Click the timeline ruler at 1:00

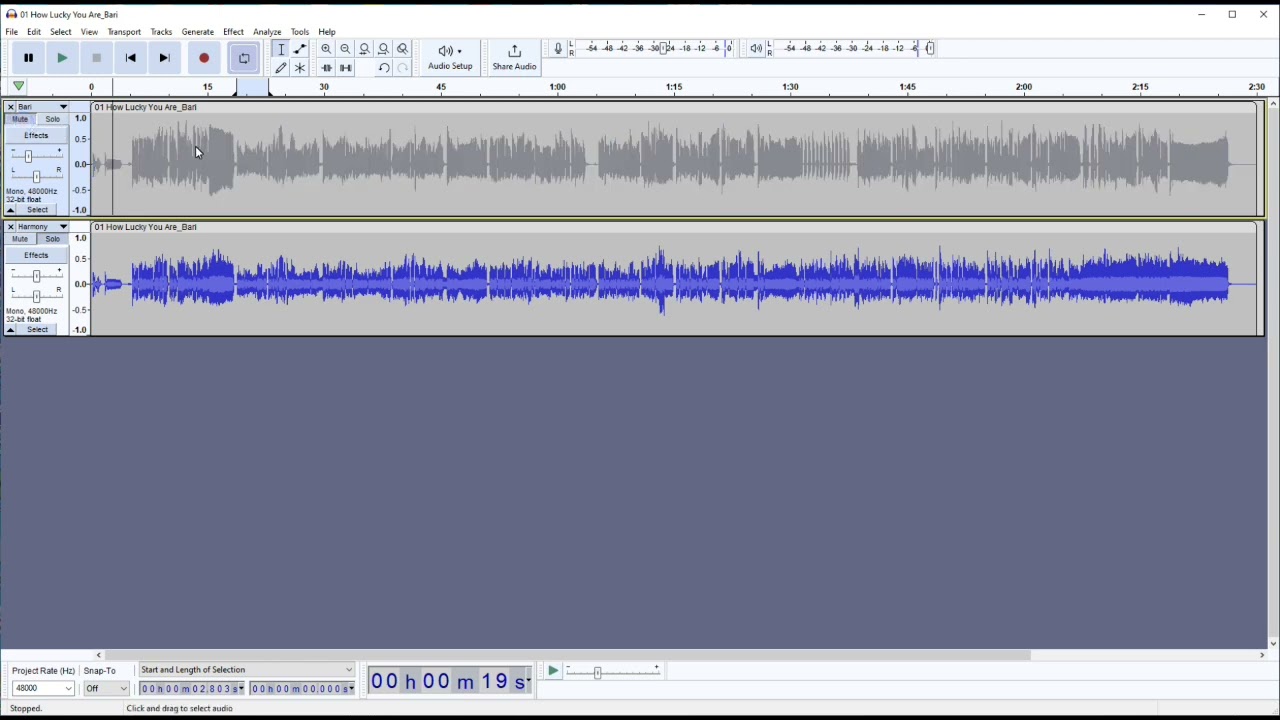click(x=558, y=88)
